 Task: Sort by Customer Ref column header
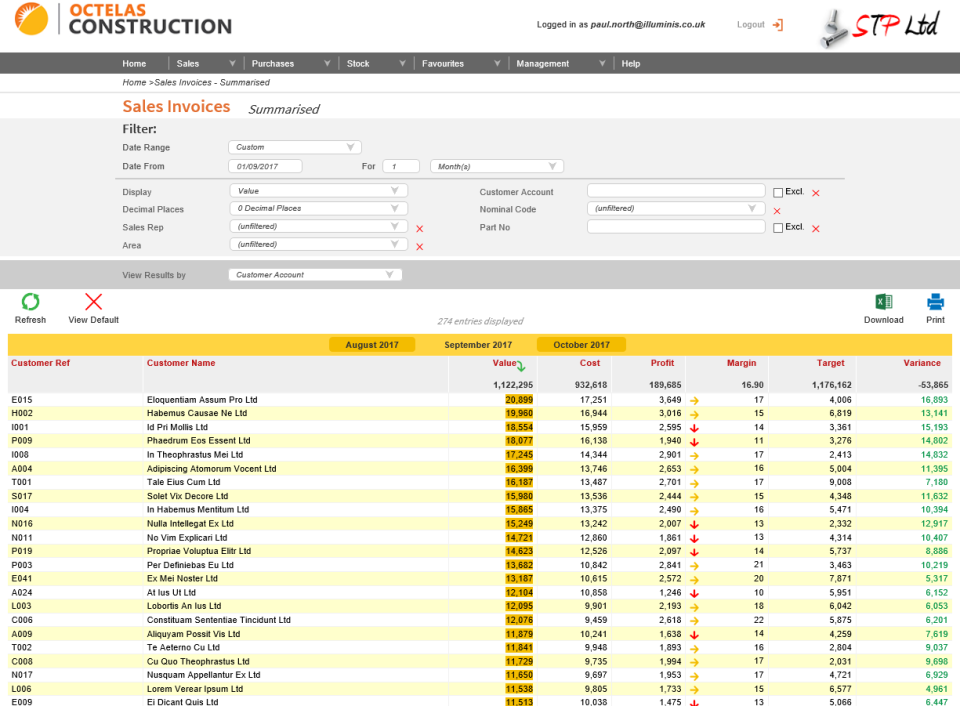pyautogui.click(x=40, y=363)
